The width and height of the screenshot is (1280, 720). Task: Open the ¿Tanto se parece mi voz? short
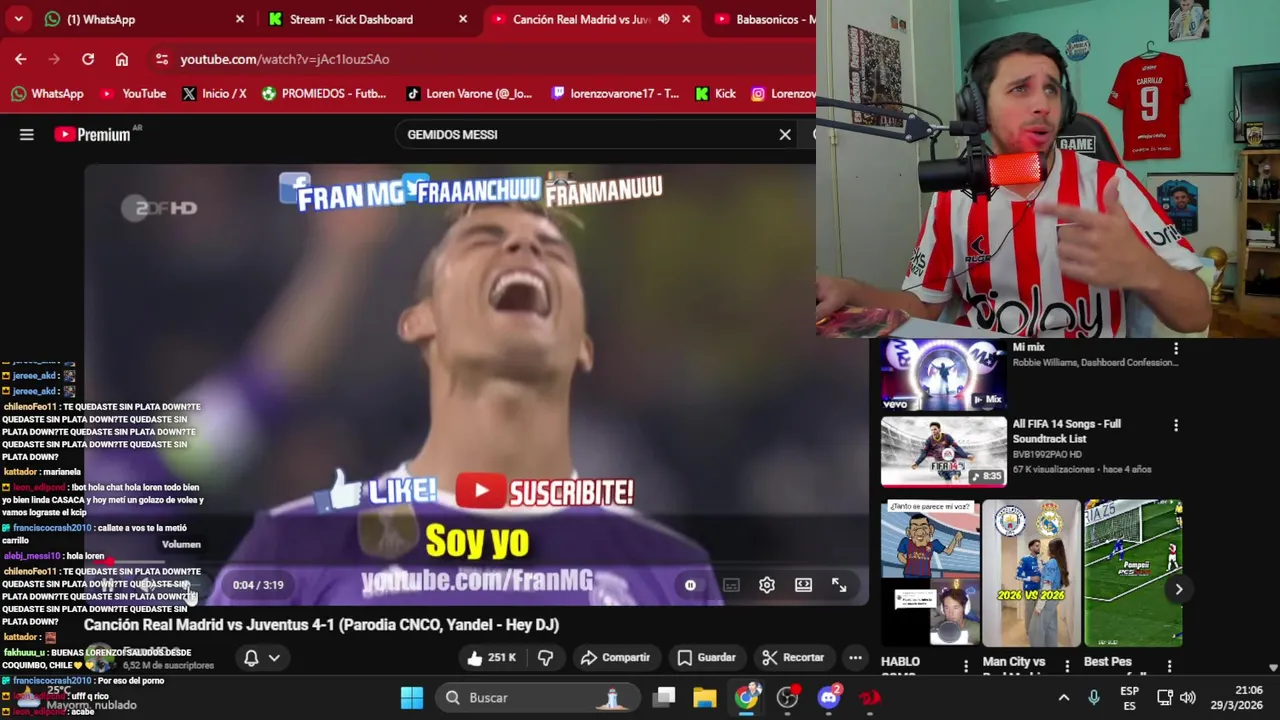(930, 573)
